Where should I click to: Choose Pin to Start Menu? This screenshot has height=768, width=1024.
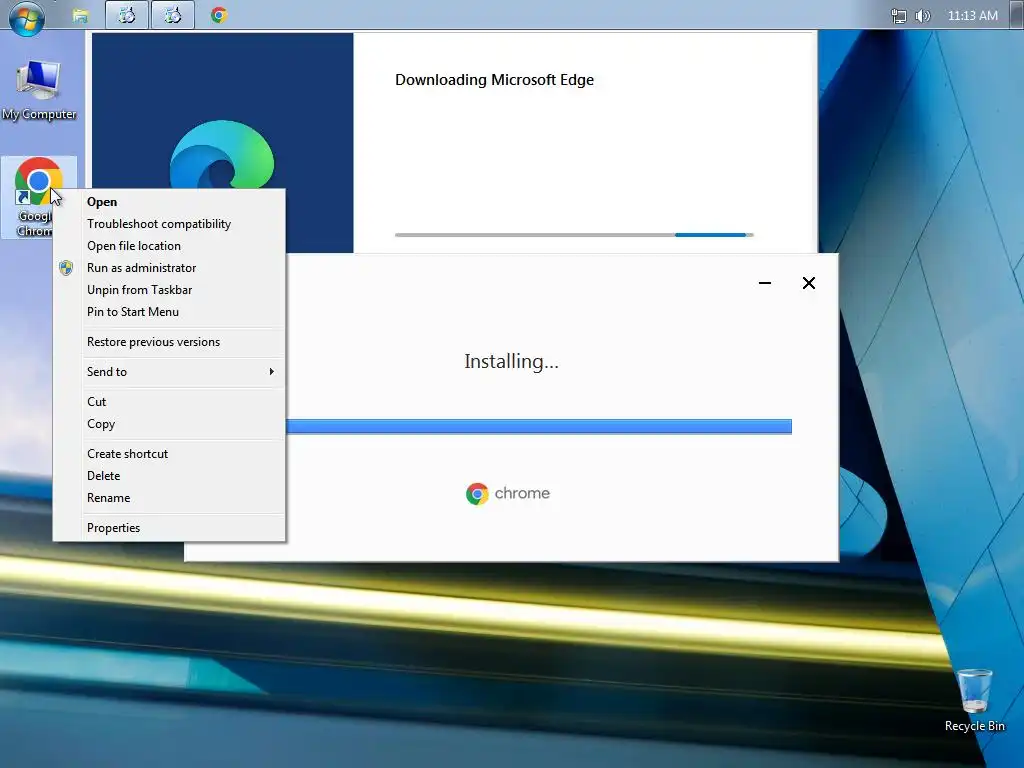point(169,312)
